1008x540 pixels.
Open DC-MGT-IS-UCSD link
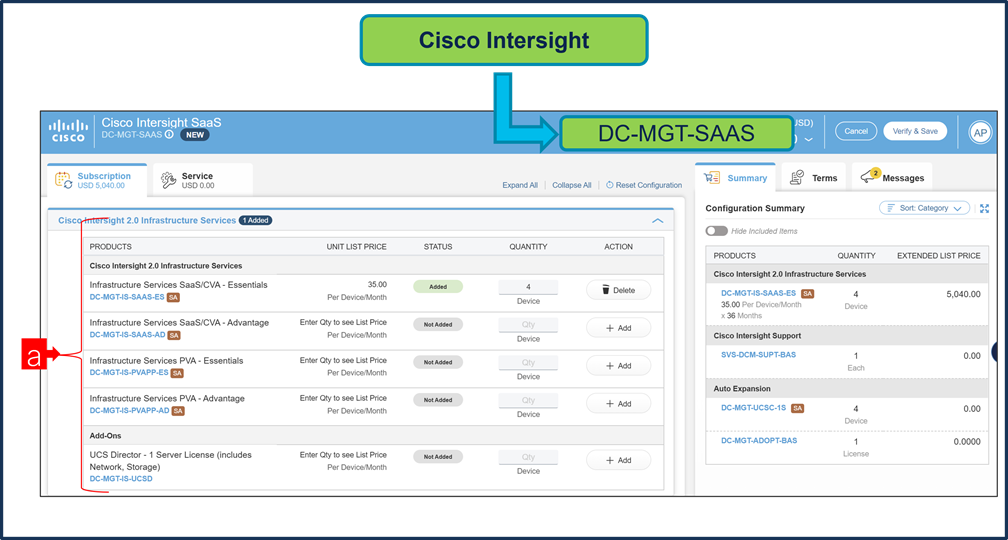point(121,478)
